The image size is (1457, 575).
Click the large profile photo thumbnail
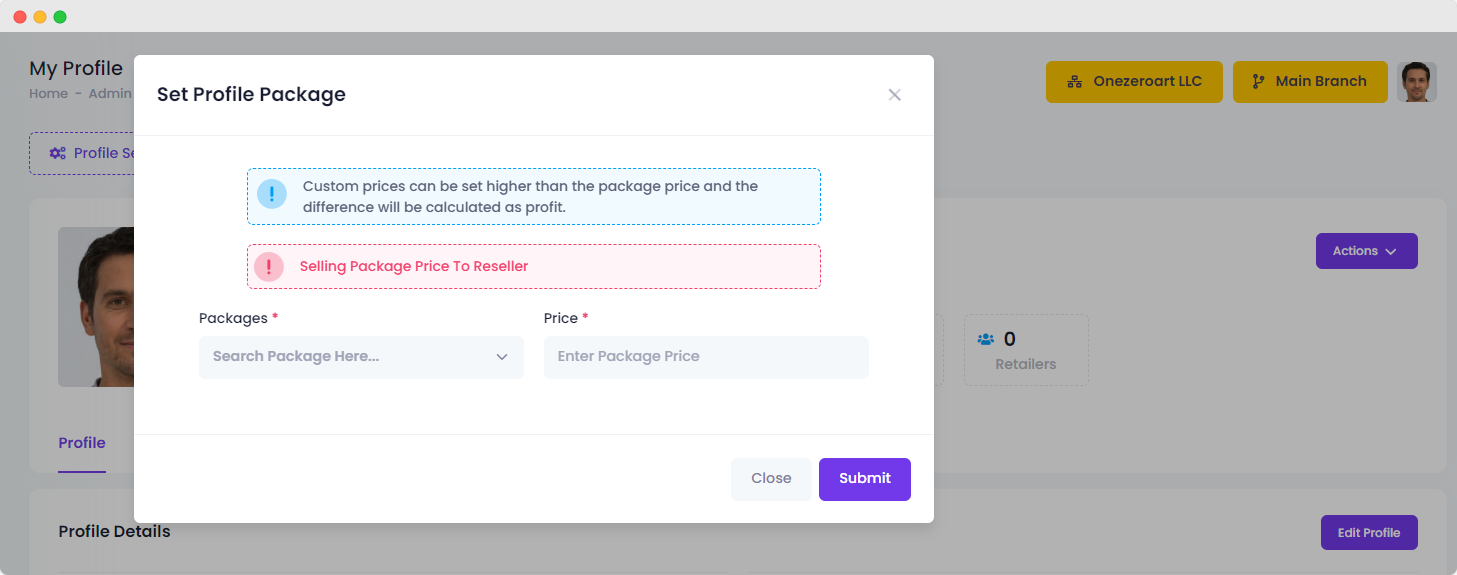[x=96, y=307]
